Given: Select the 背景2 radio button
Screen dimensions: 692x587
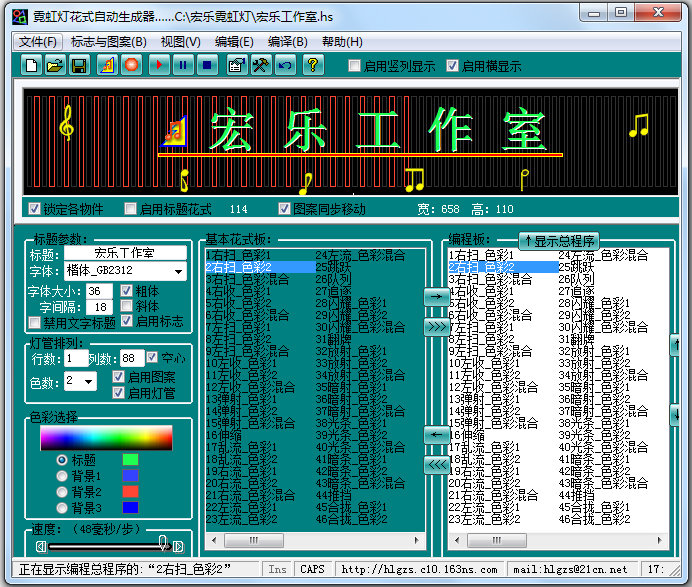Looking at the screenshot, I should 62,491.
